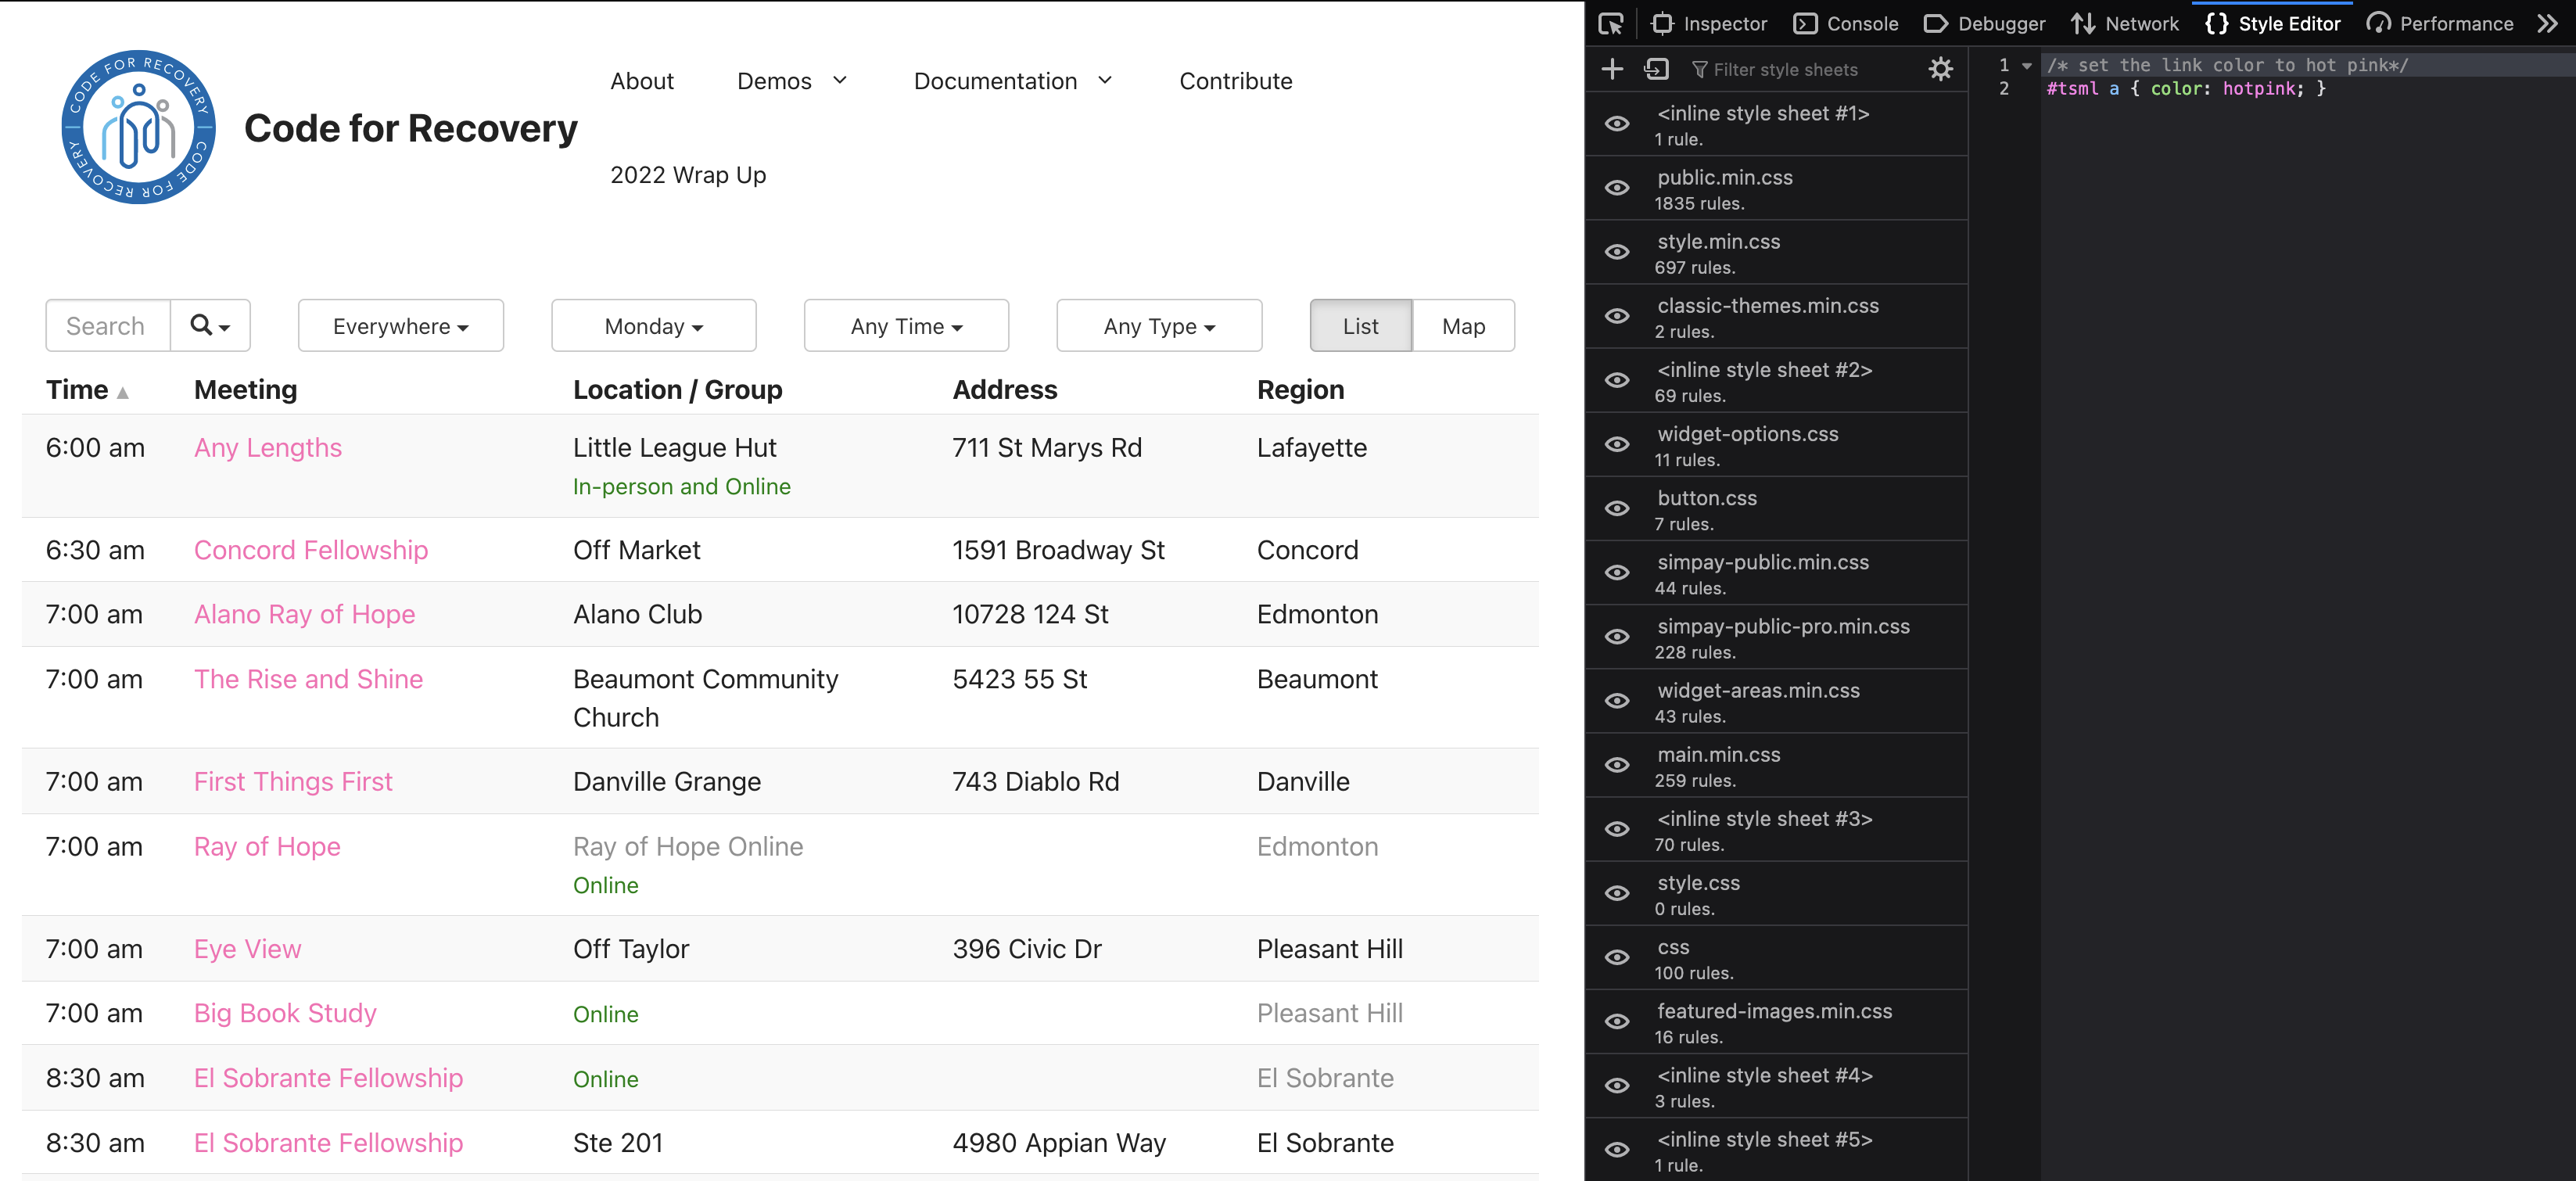The height and width of the screenshot is (1181, 2576).
Task: Open style editor options gear icon
Action: (x=1940, y=69)
